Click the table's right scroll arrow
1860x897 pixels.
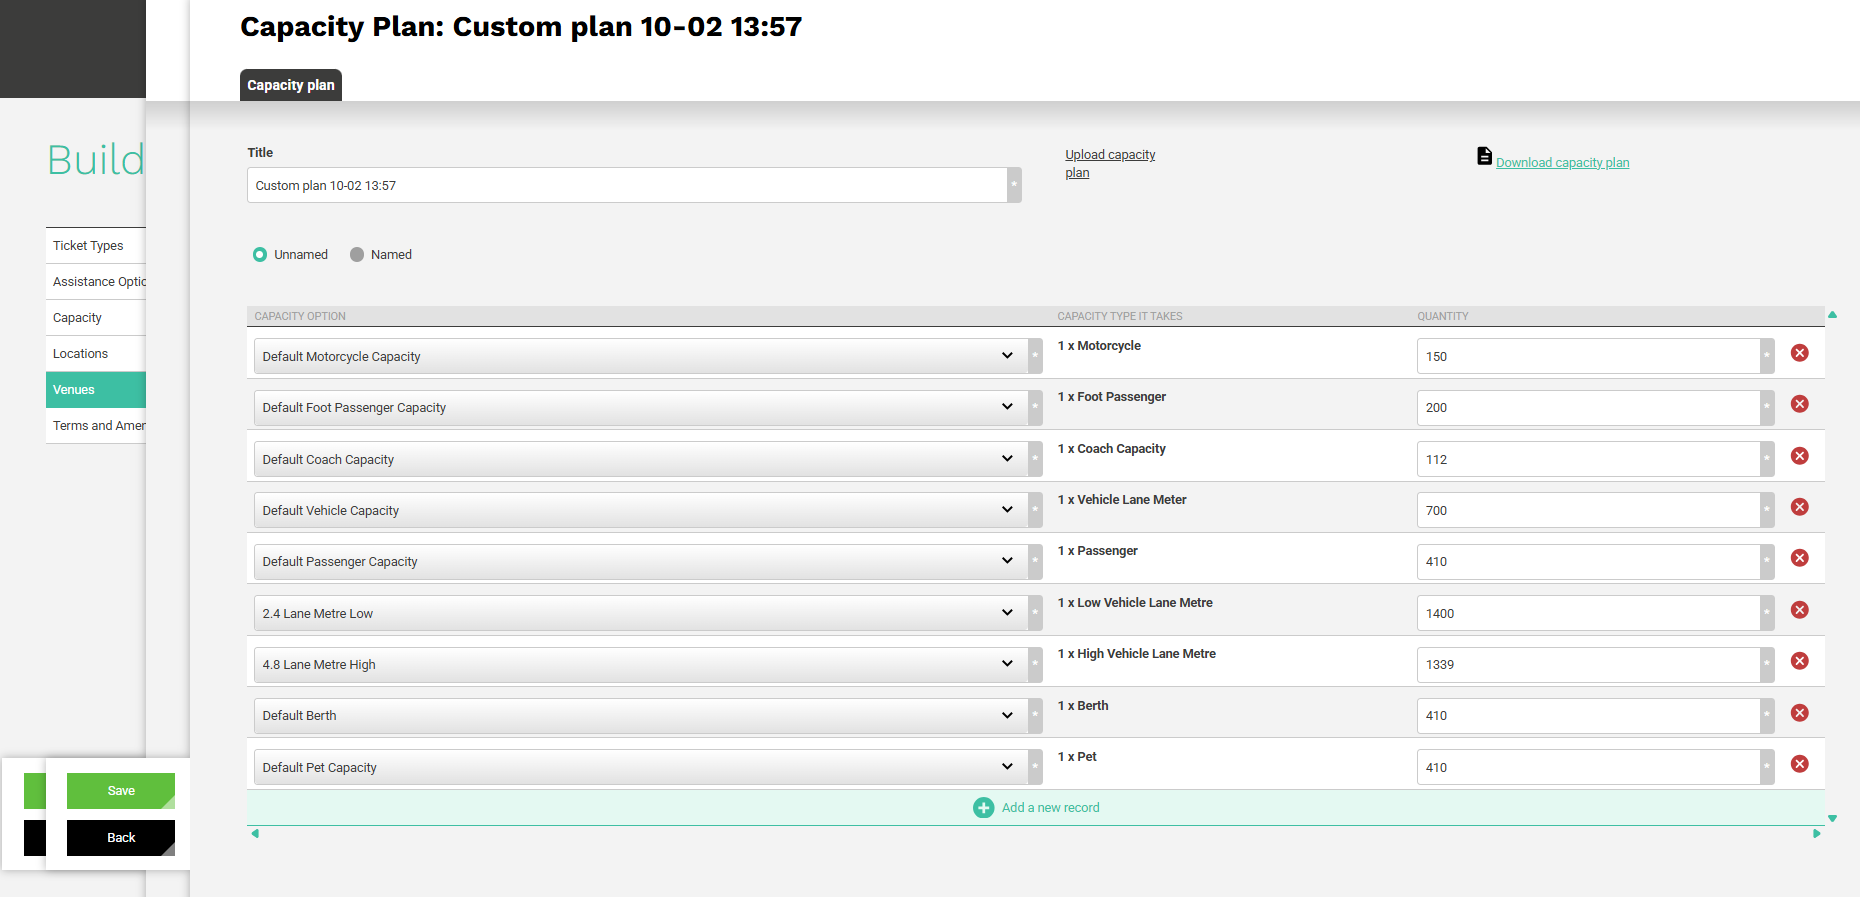click(x=1817, y=833)
